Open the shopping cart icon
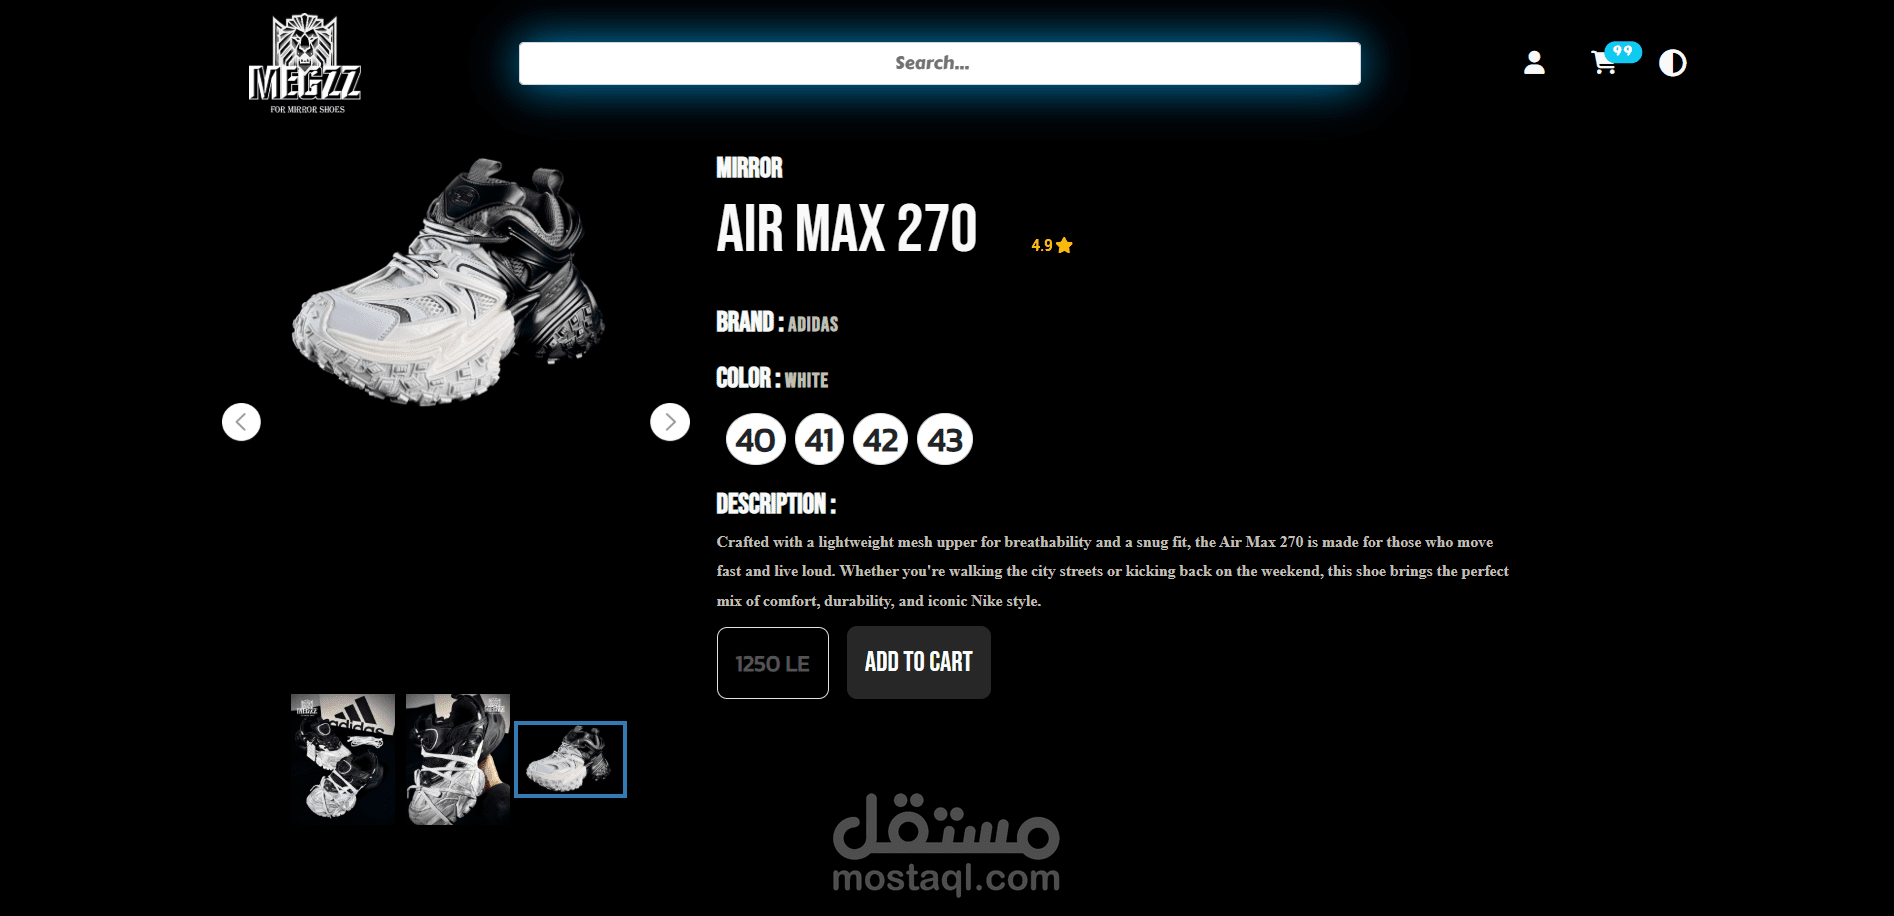1894x916 pixels. (1604, 64)
